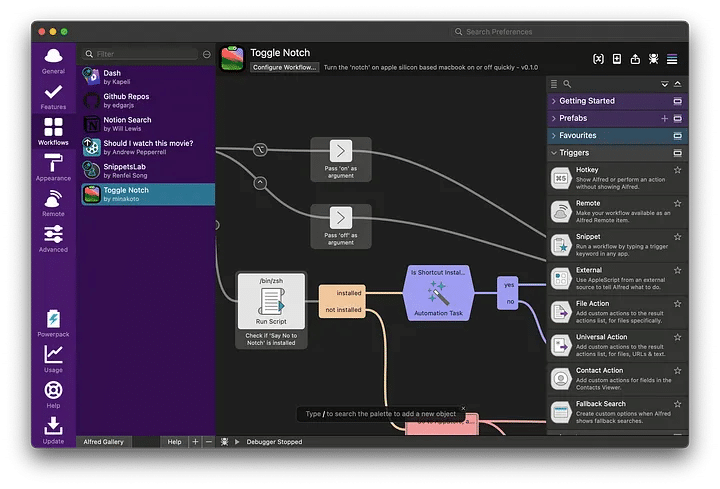This screenshot has height=489, width=720.
Task: Click Configure Workflow button
Action: pos(285,67)
